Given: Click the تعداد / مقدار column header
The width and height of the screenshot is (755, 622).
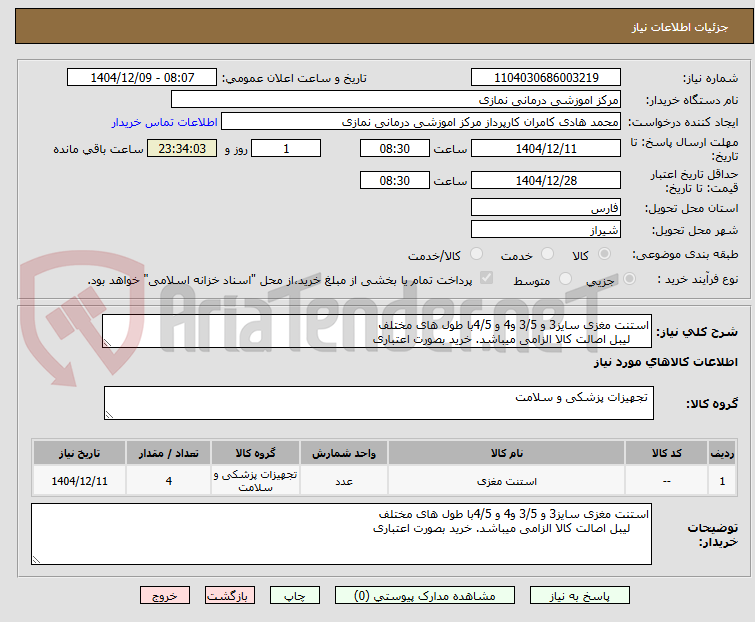Looking at the screenshot, I should [169, 453].
